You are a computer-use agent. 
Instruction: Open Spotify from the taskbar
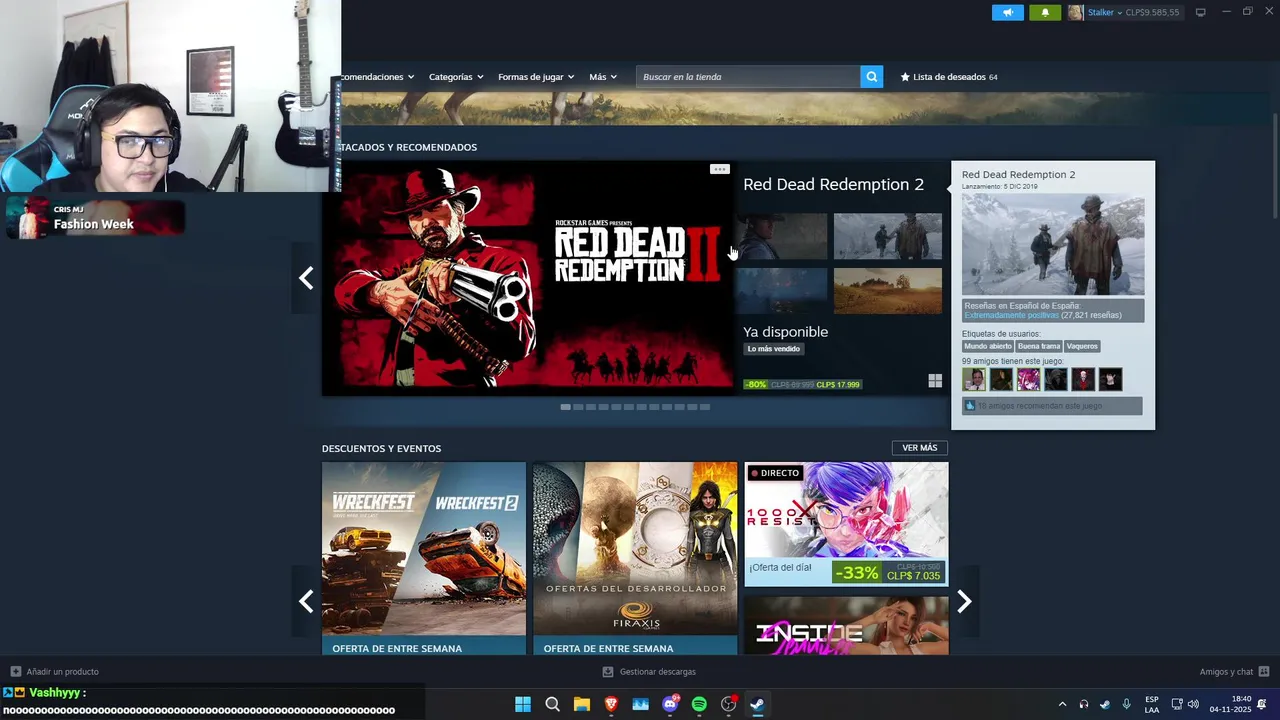tap(699, 704)
